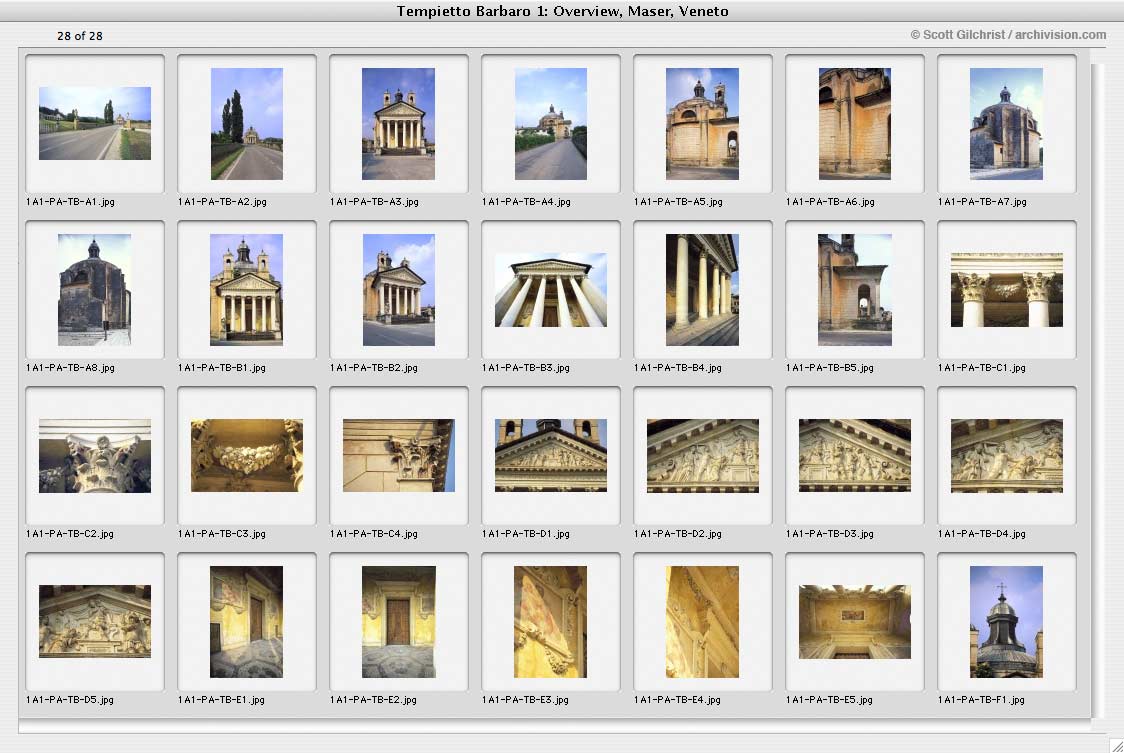Select the 1A1-PA-TB-C3.jpg garland thumbnail
This screenshot has width=1124, height=753.
(247, 455)
